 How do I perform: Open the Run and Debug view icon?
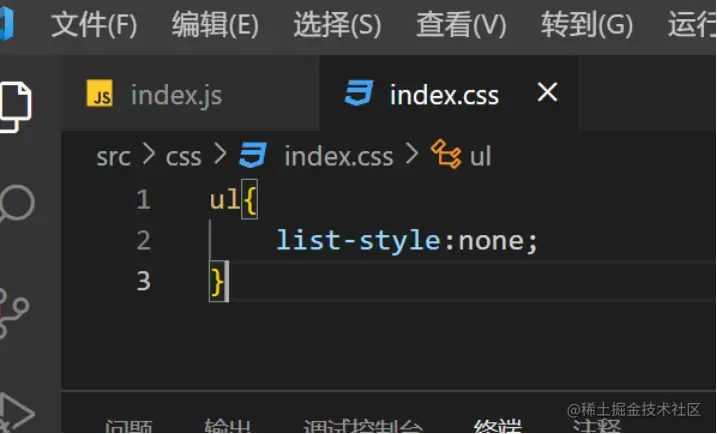pos(16,410)
